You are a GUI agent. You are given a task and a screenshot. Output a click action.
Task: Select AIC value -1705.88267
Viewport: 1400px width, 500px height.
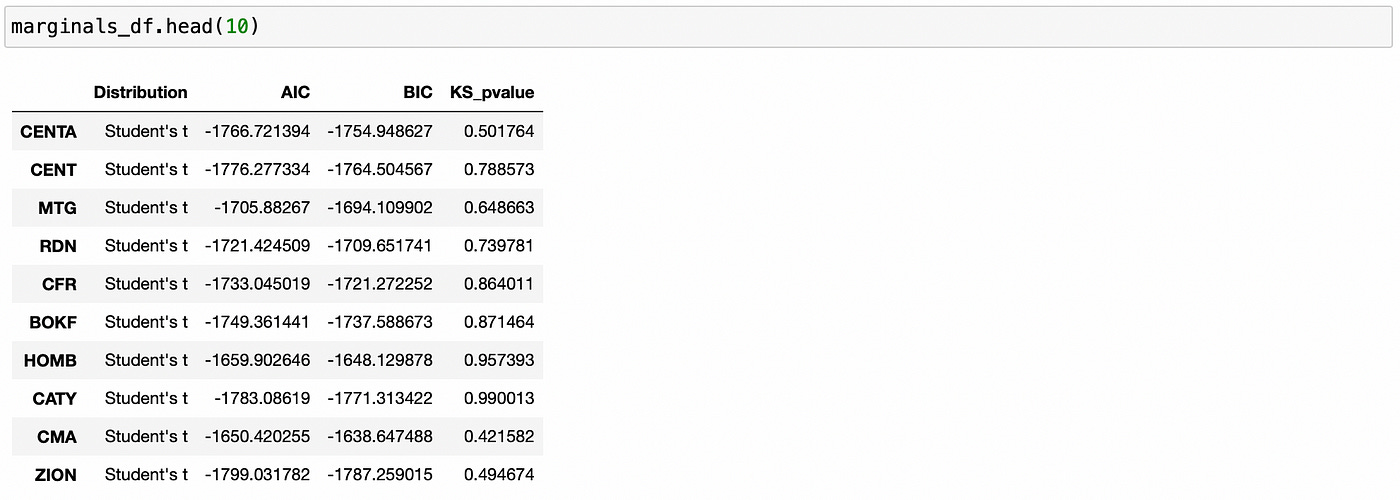click(x=262, y=208)
